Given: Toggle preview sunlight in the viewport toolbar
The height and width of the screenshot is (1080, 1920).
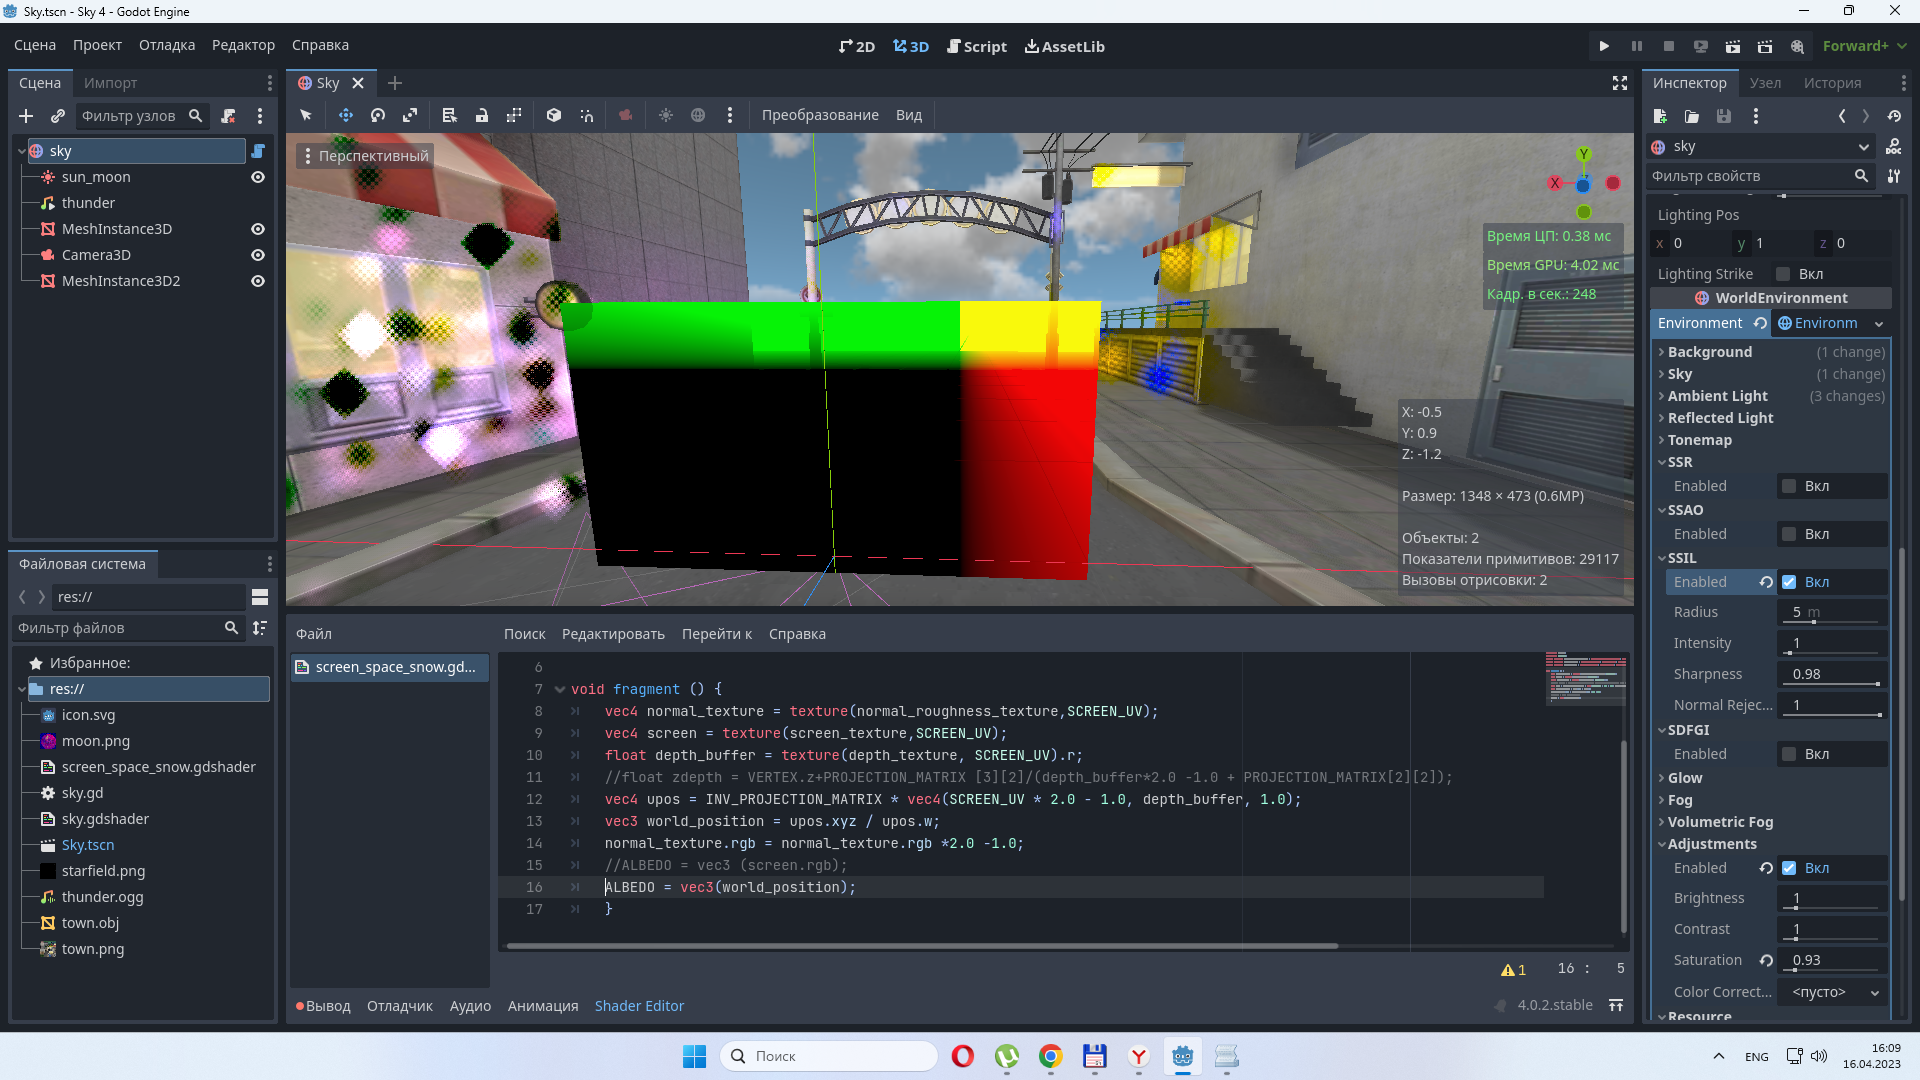Looking at the screenshot, I should (x=666, y=115).
